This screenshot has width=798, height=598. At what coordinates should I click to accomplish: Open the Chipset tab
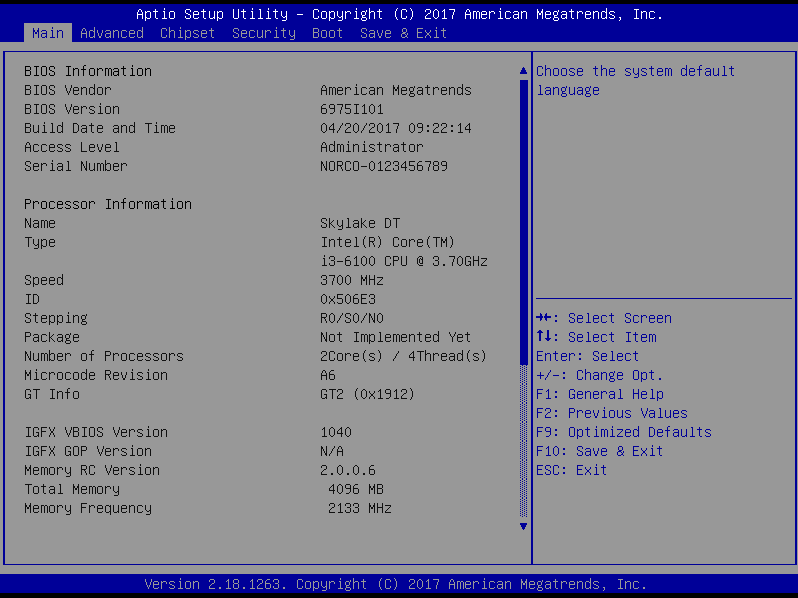tap(187, 33)
